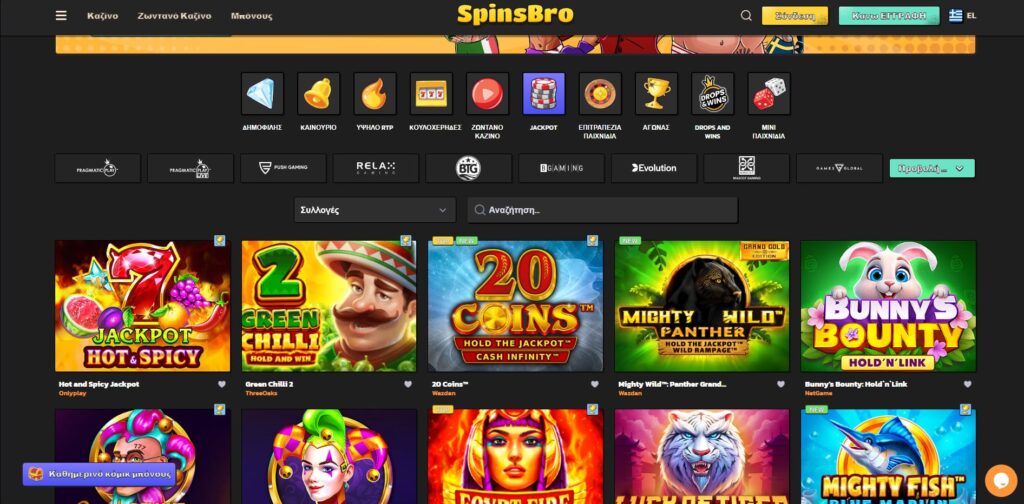Expand the Συλλογές collections dropdown
This screenshot has height=504, width=1024.
[x=374, y=210]
